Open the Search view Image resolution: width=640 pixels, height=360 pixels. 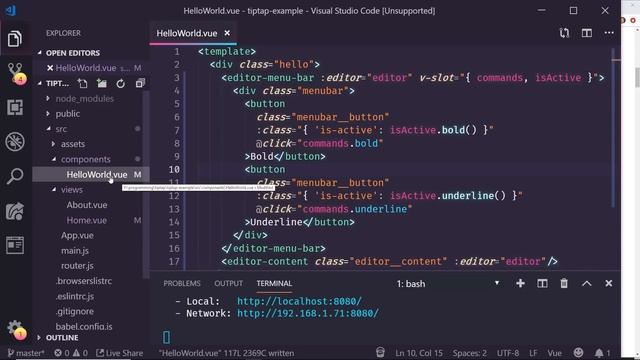pyautogui.click(x=15, y=176)
